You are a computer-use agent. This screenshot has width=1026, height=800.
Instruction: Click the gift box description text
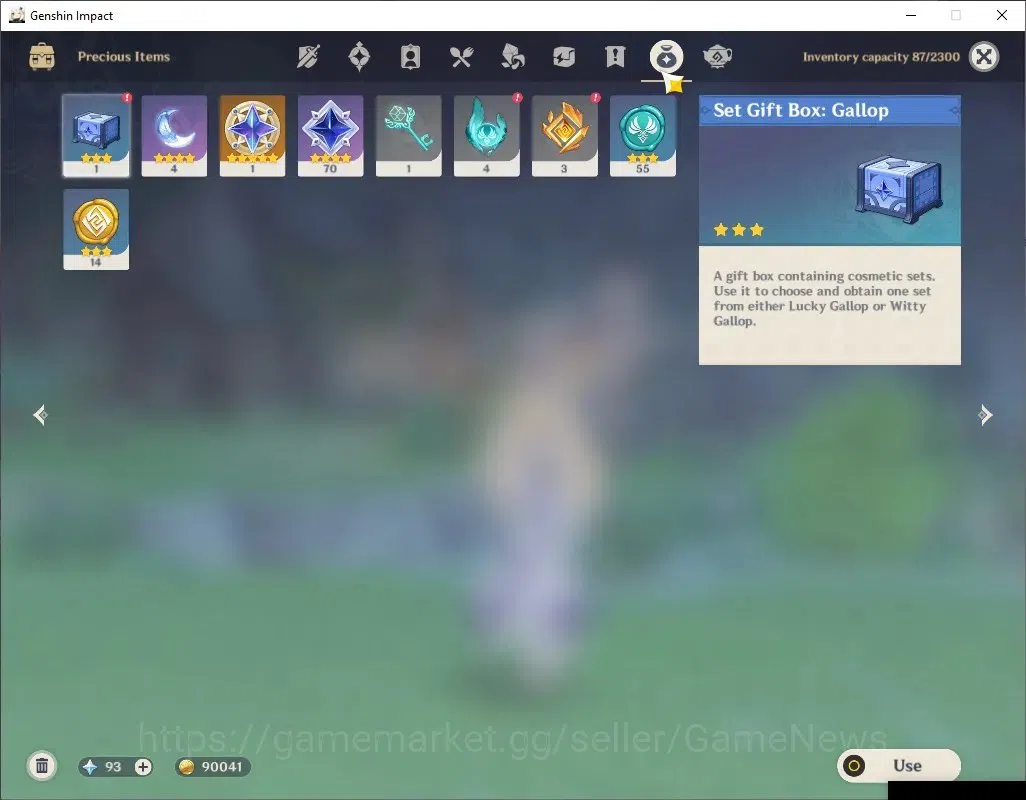tap(823, 298)
